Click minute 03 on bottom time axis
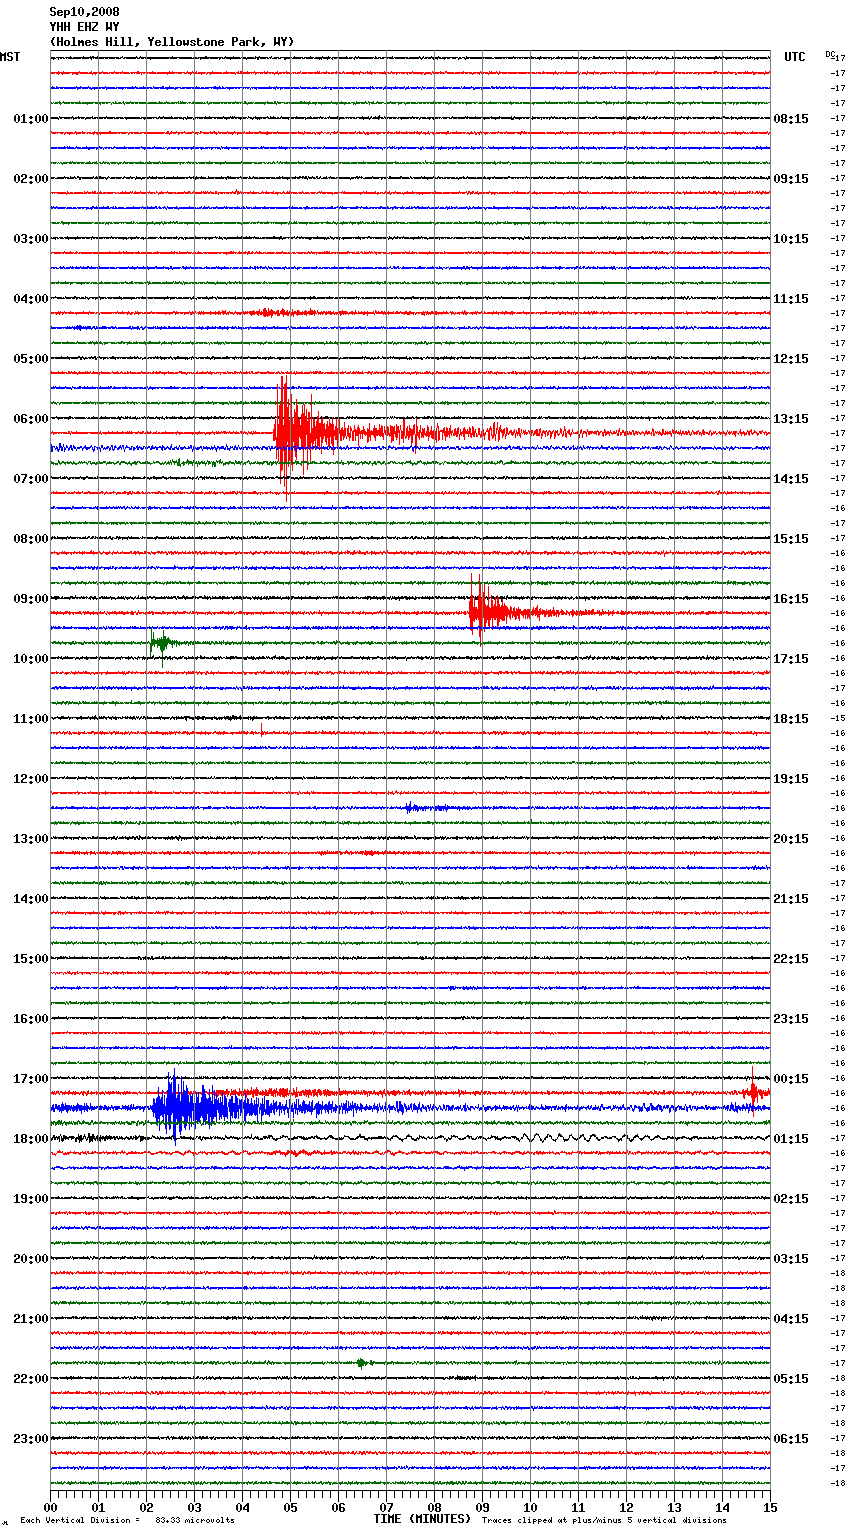850x1534 pixels. (x=194, y=1507)
